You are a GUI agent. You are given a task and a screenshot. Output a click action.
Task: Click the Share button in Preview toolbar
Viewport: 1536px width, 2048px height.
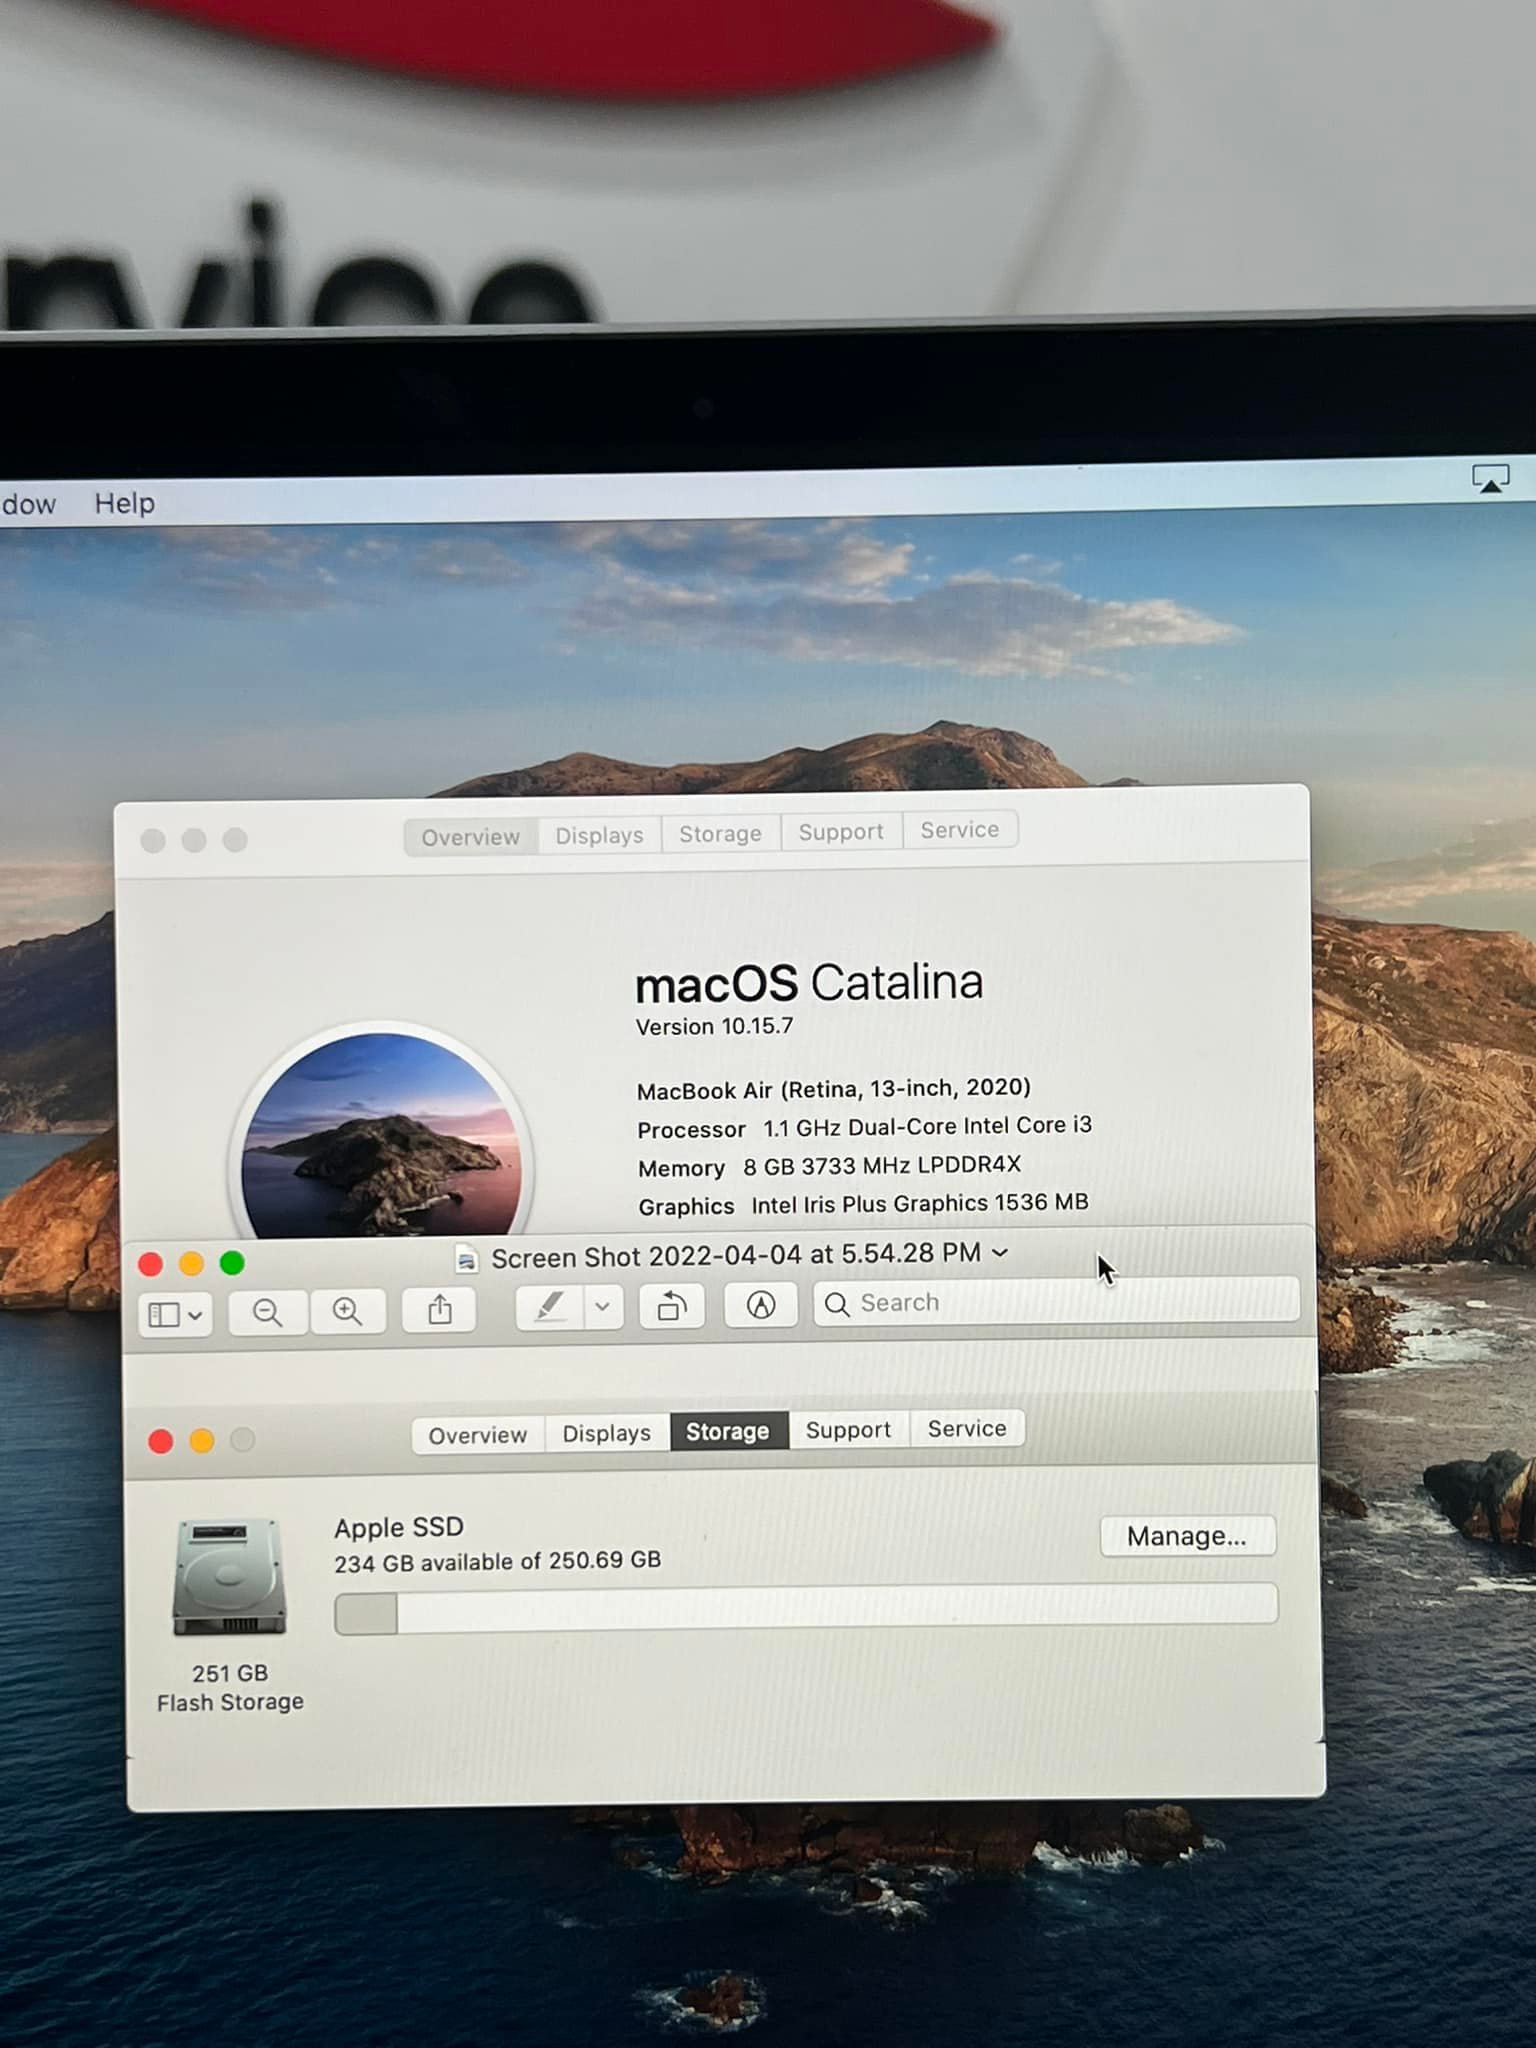(440, 1310)
